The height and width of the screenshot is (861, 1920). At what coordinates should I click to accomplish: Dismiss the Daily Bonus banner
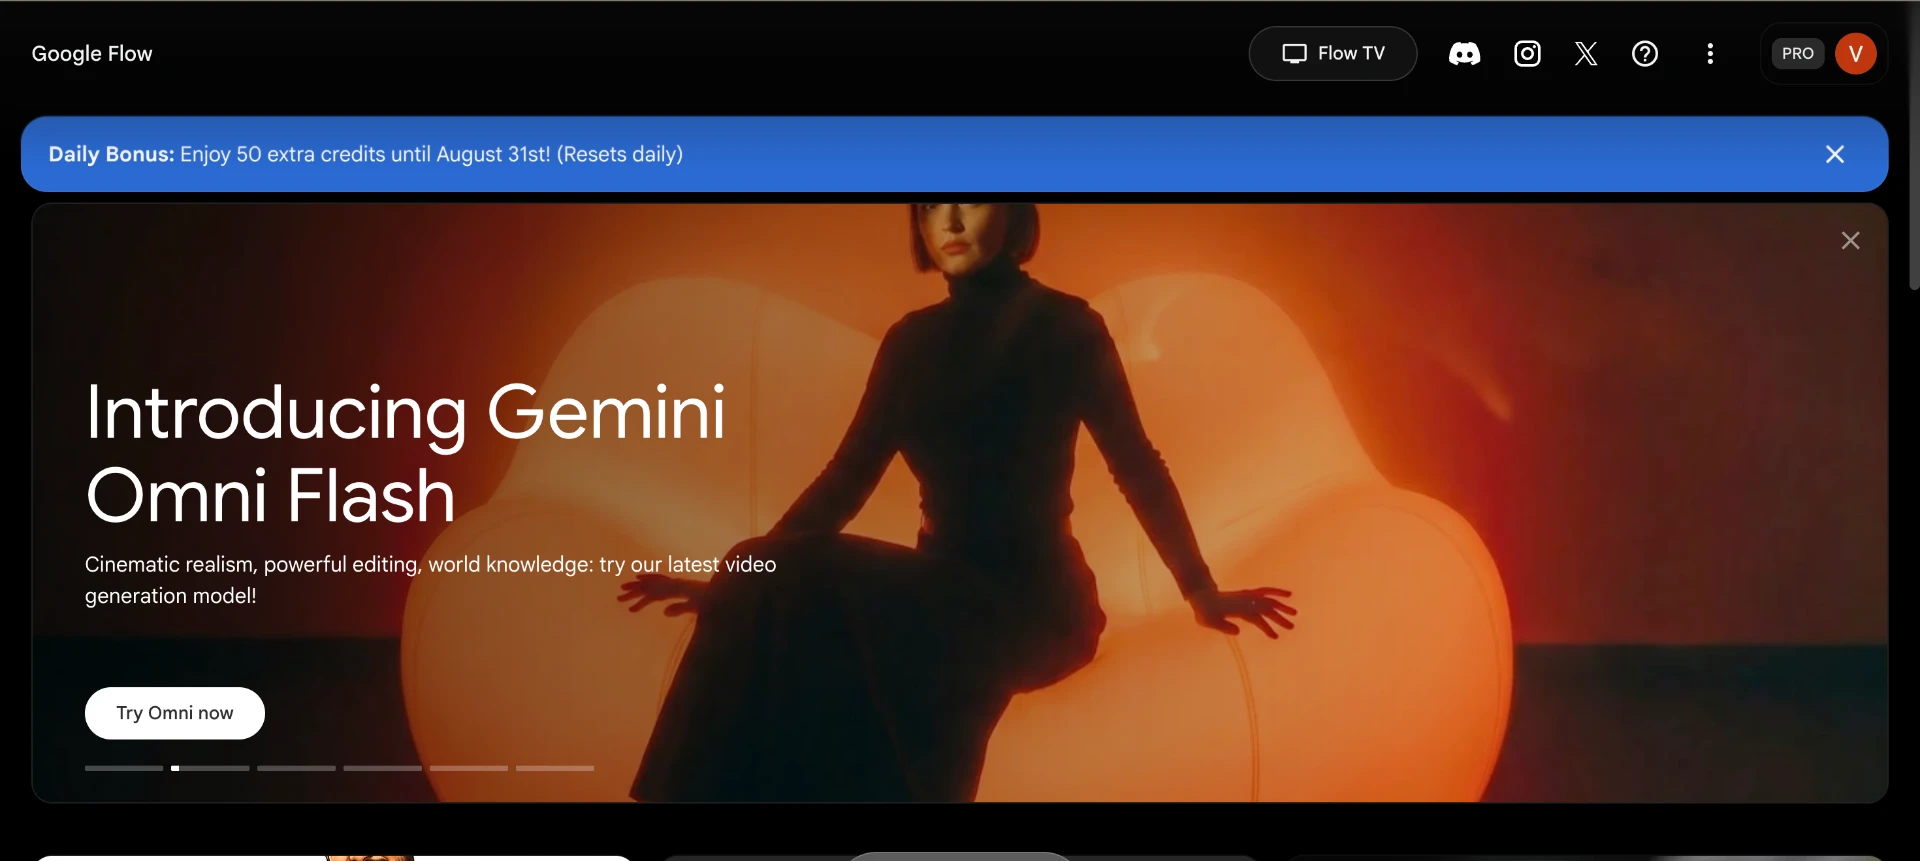tap(1835, 154)
